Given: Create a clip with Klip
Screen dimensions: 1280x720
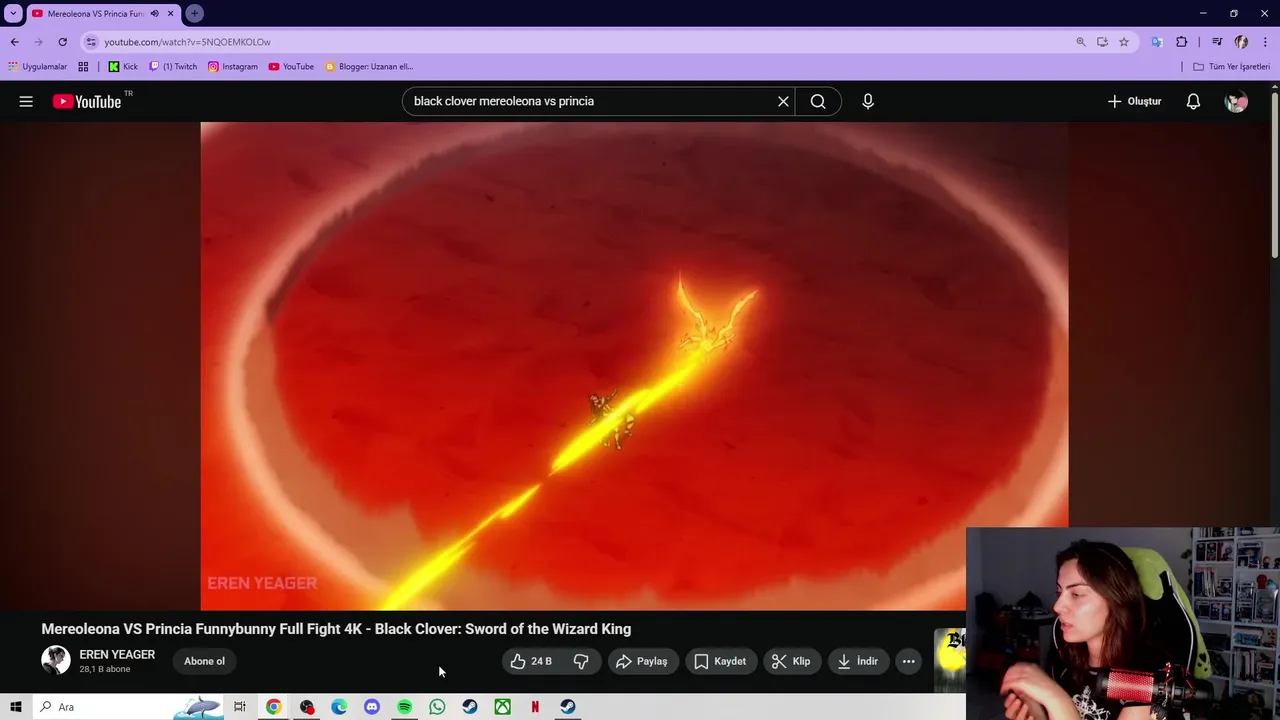Looking at the screenshot, I should [x=791, y=661].
